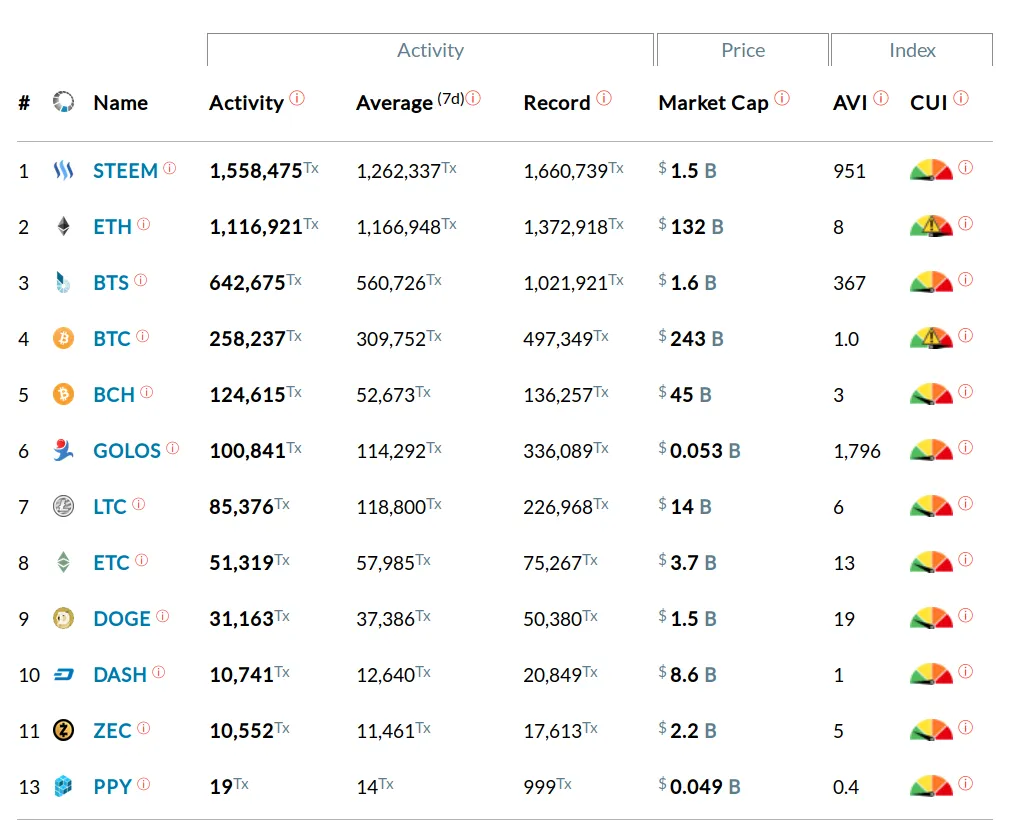Click the info icon beside Record header

point(603,97)
